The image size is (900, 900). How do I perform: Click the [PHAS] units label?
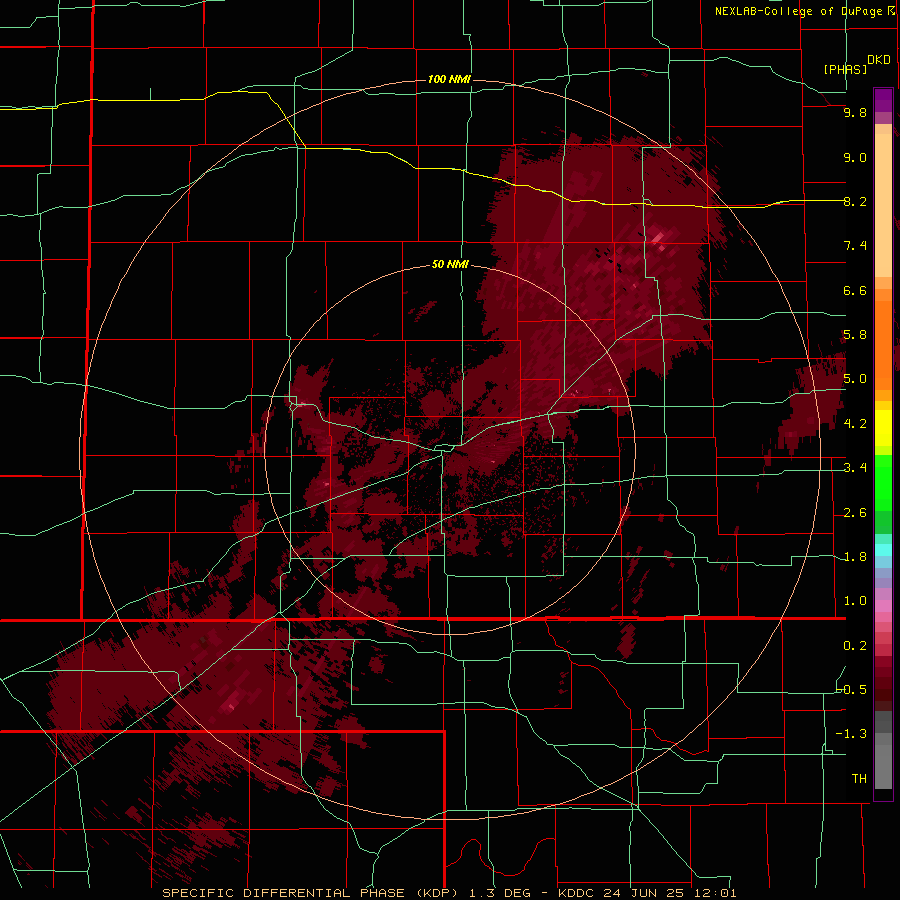click(845, 69)
